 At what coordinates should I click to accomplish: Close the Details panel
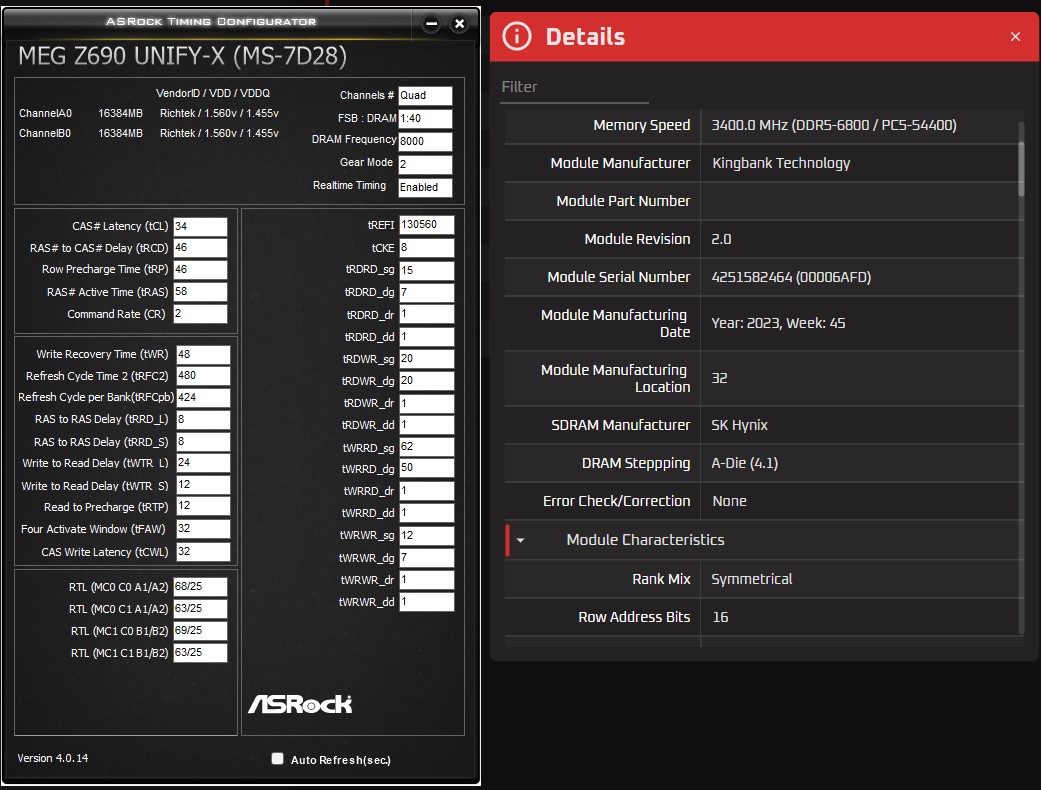tap(1015, 37)
